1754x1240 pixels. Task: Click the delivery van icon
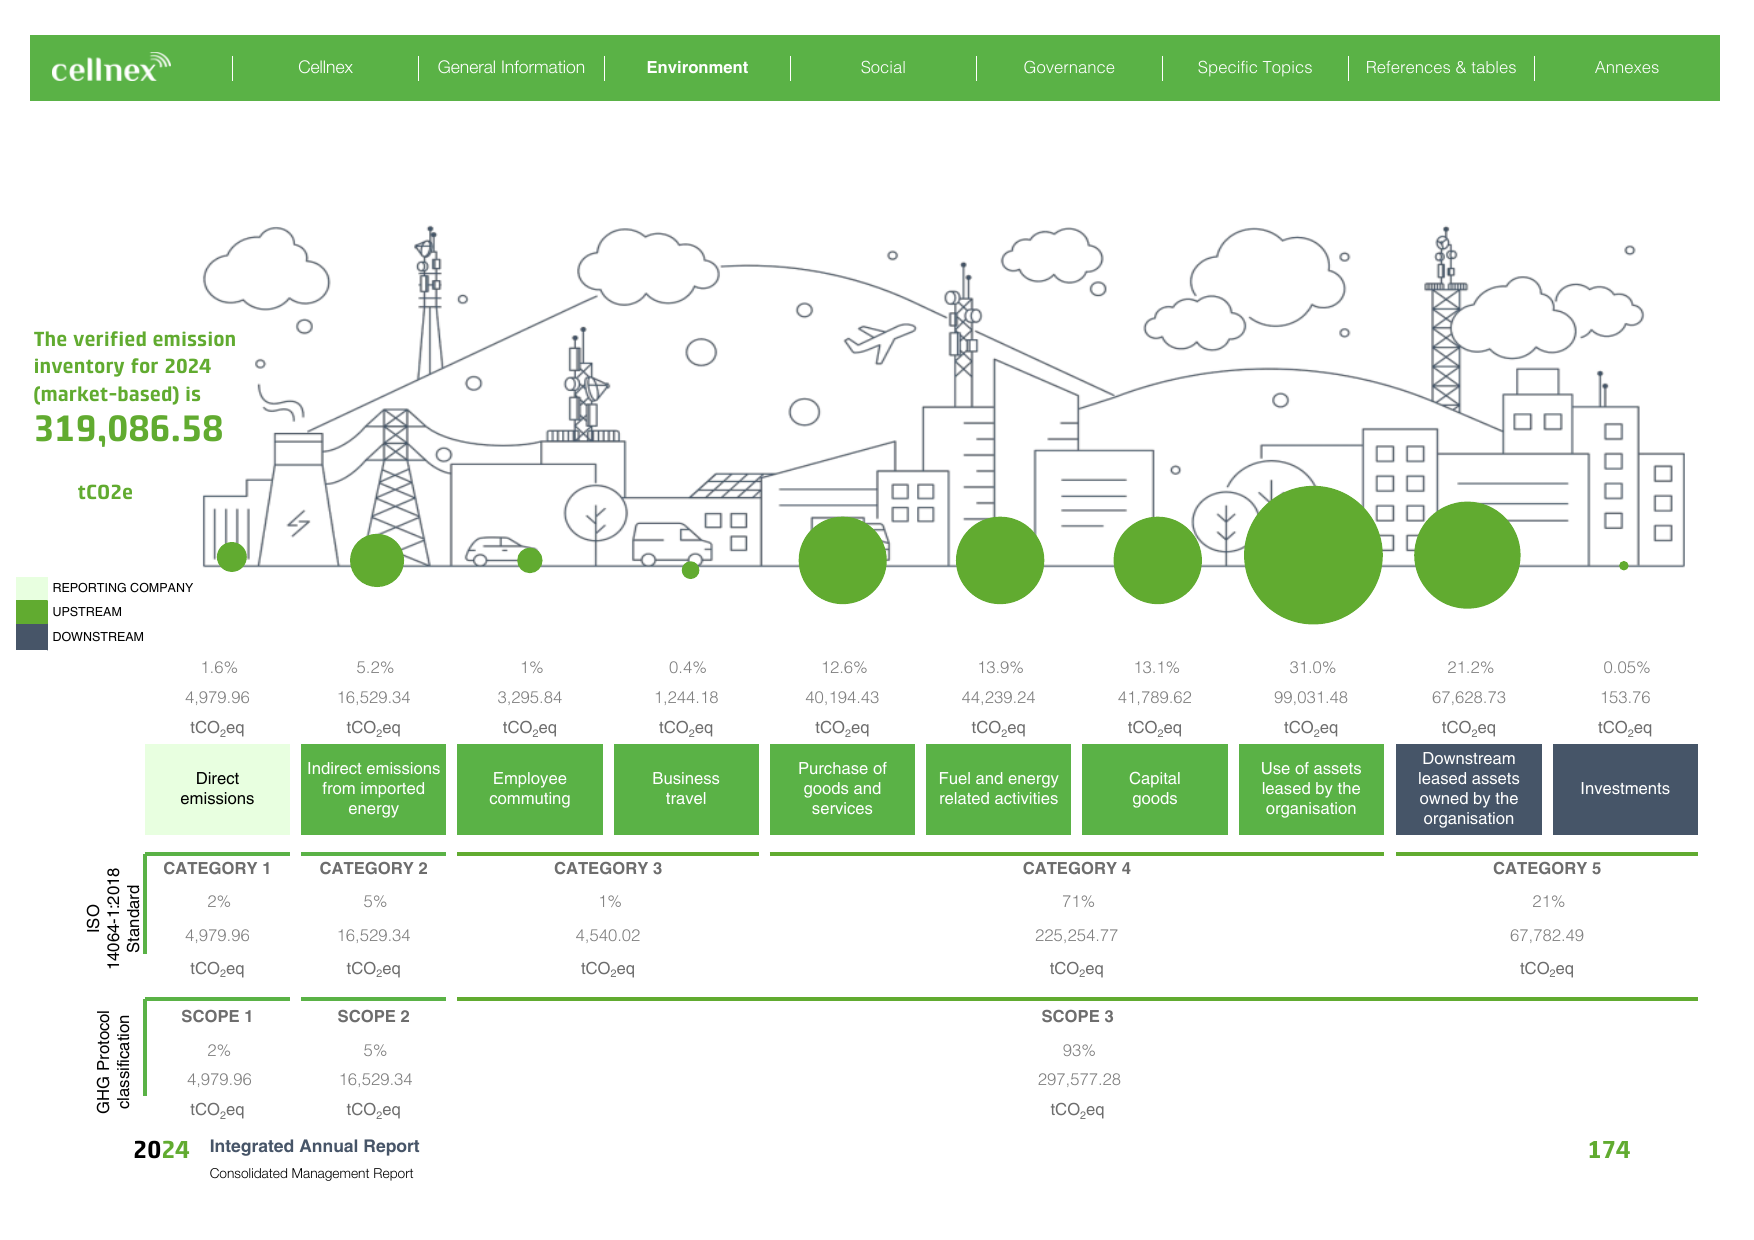671,544
